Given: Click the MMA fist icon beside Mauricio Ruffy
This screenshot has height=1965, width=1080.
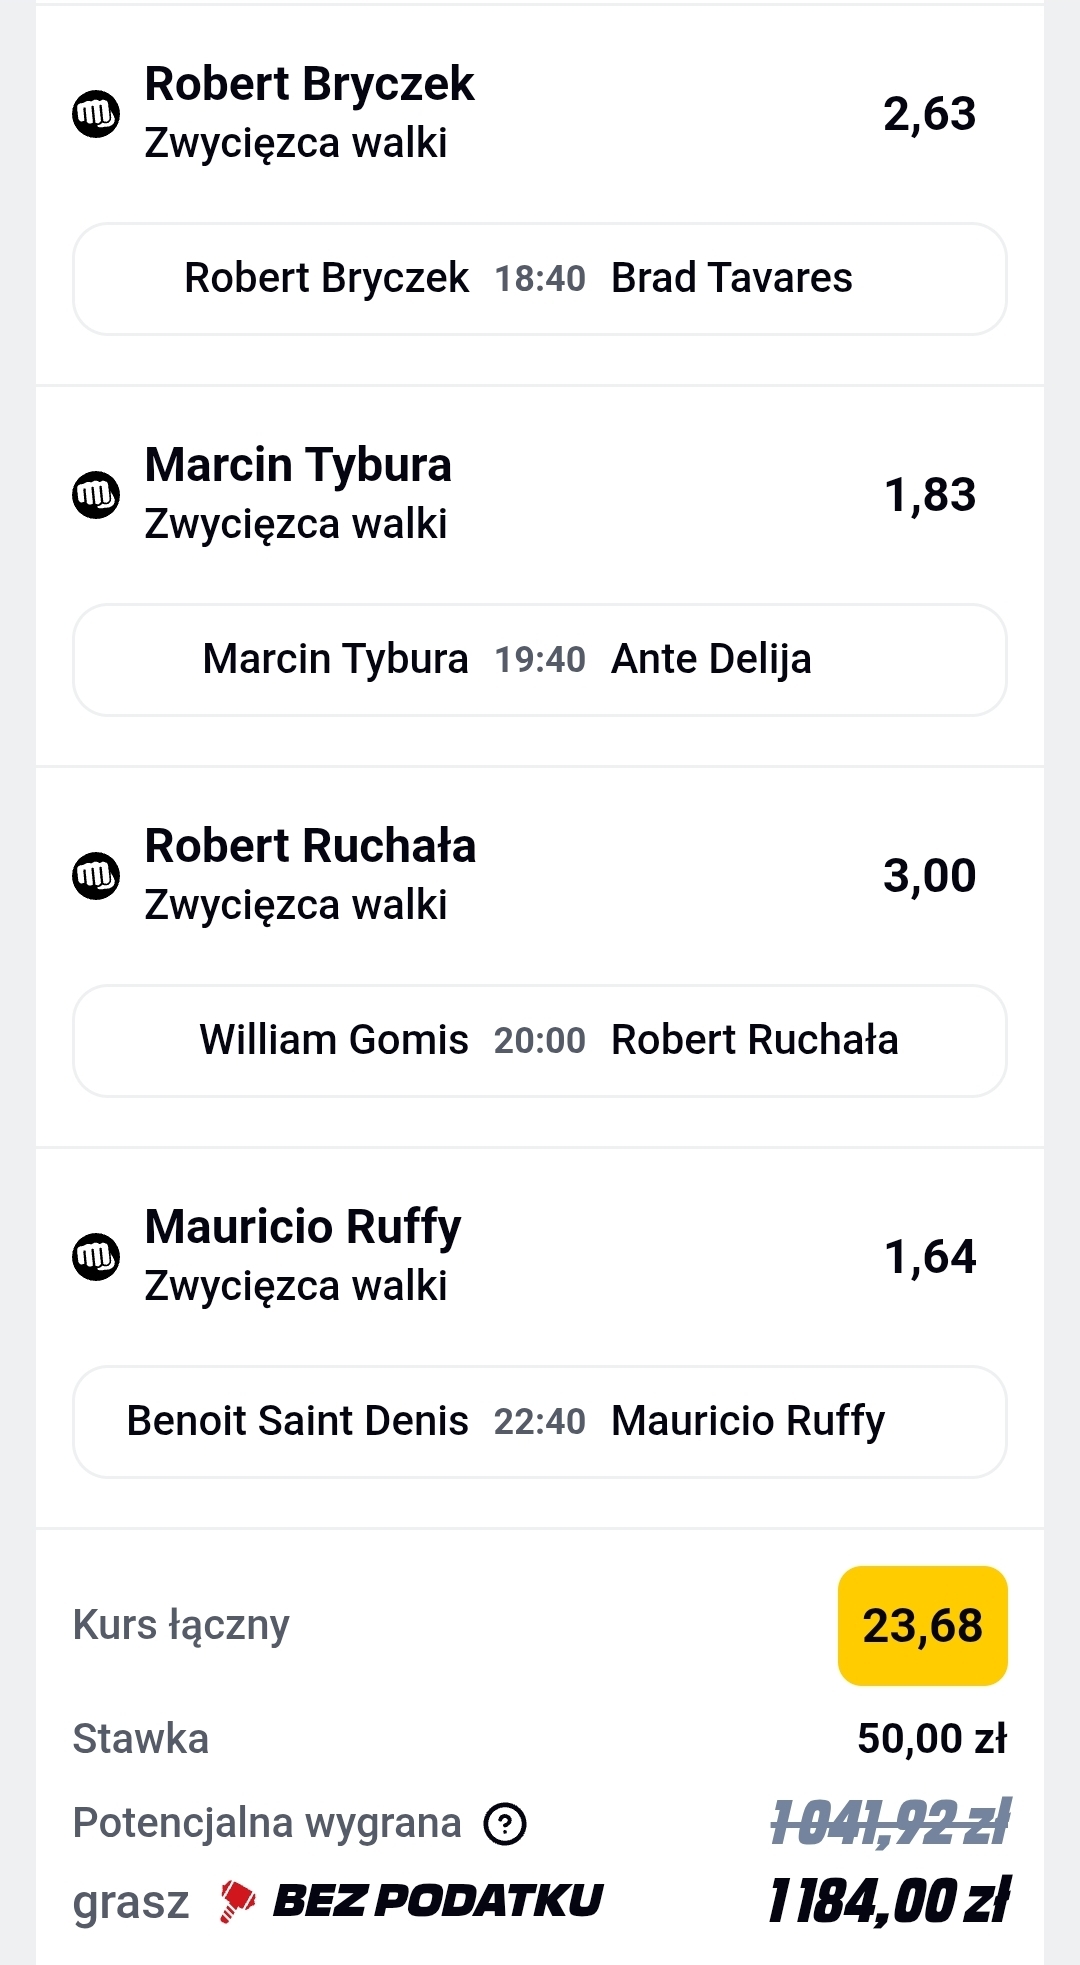Looking at the screenshot, I should [x=96, y=1257].
